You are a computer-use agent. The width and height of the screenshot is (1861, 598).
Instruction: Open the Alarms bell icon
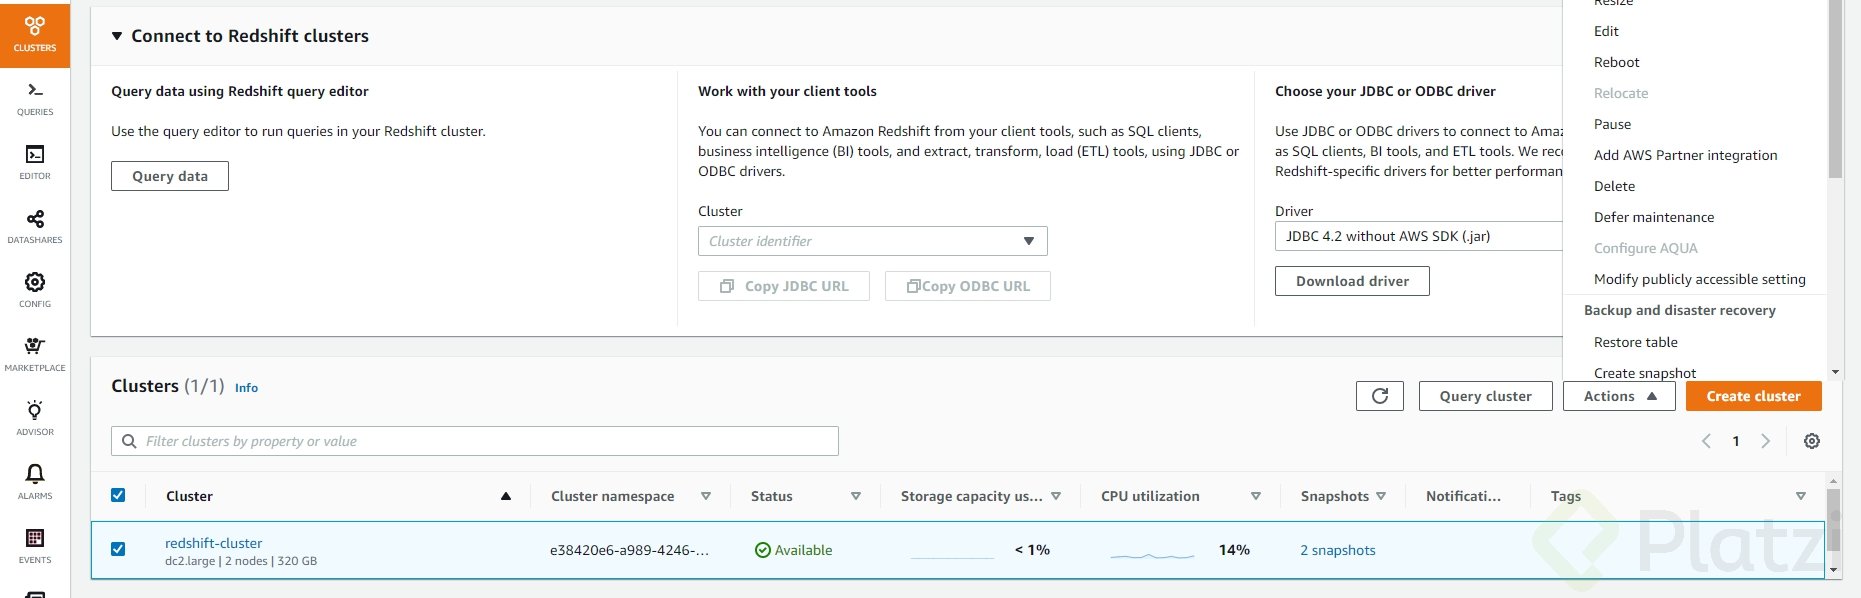pyautogui.click(x=35, y=481)
